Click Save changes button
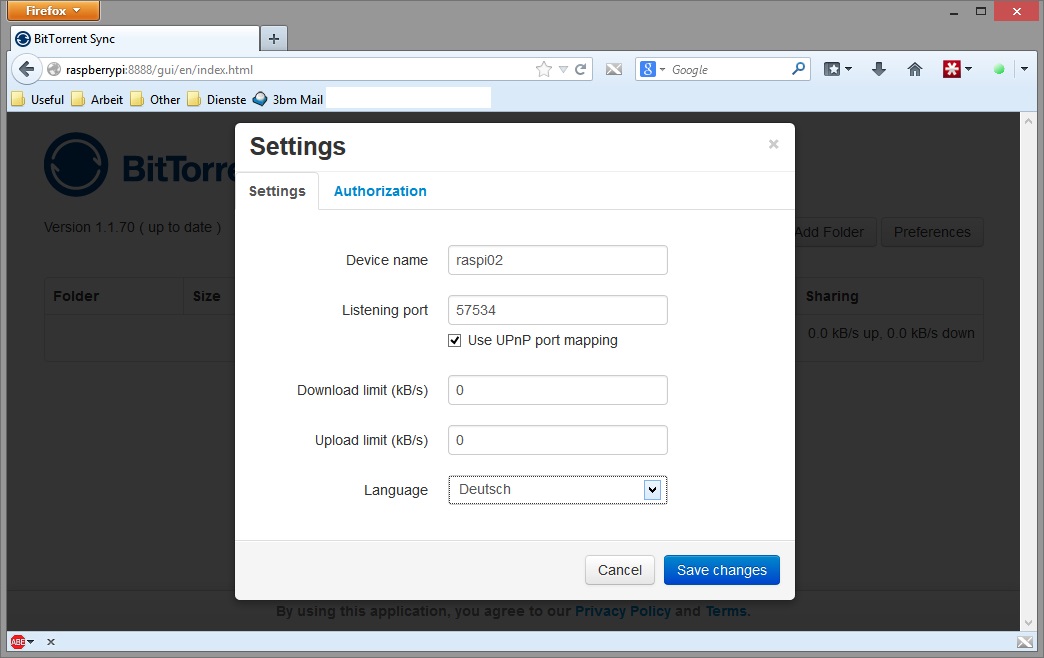 [x=722, y=570]
